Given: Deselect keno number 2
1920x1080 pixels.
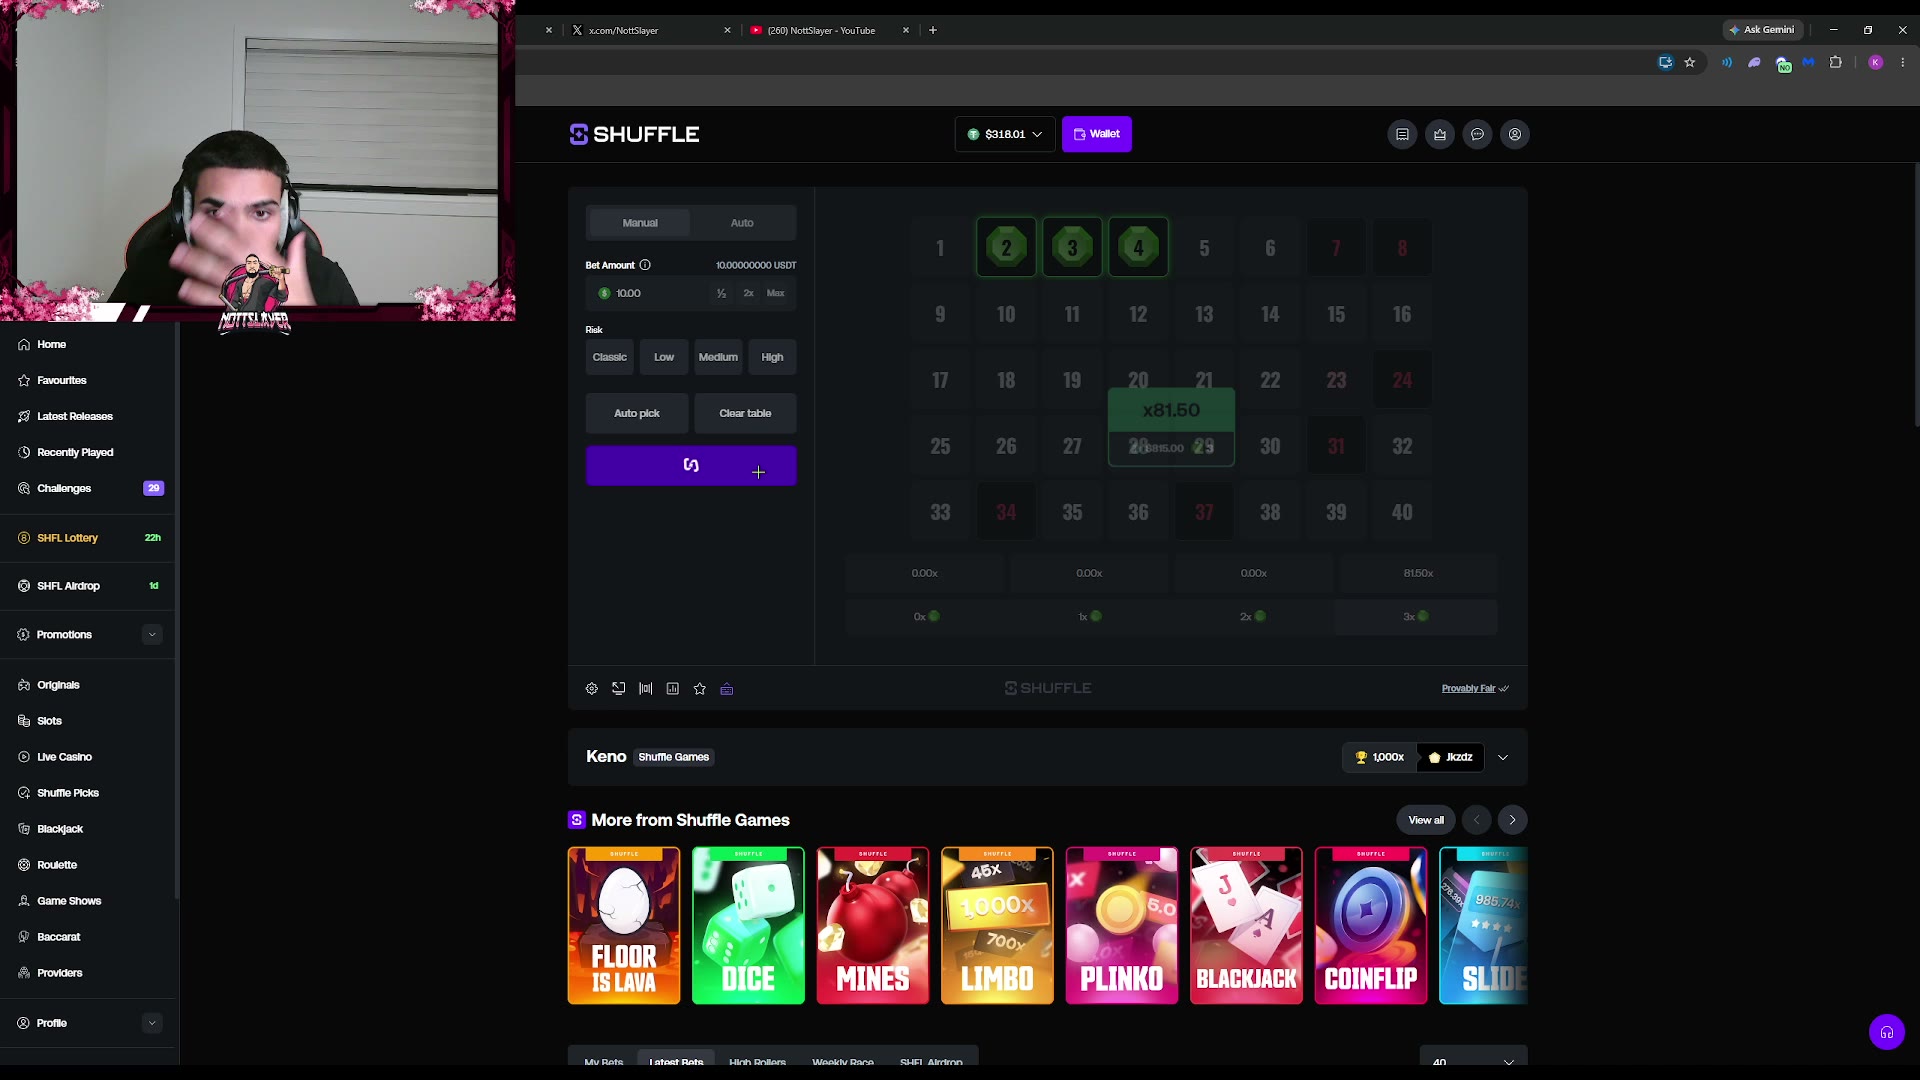Looking at the screenshot, I should pyautogui.click(x=1006, y=247).
